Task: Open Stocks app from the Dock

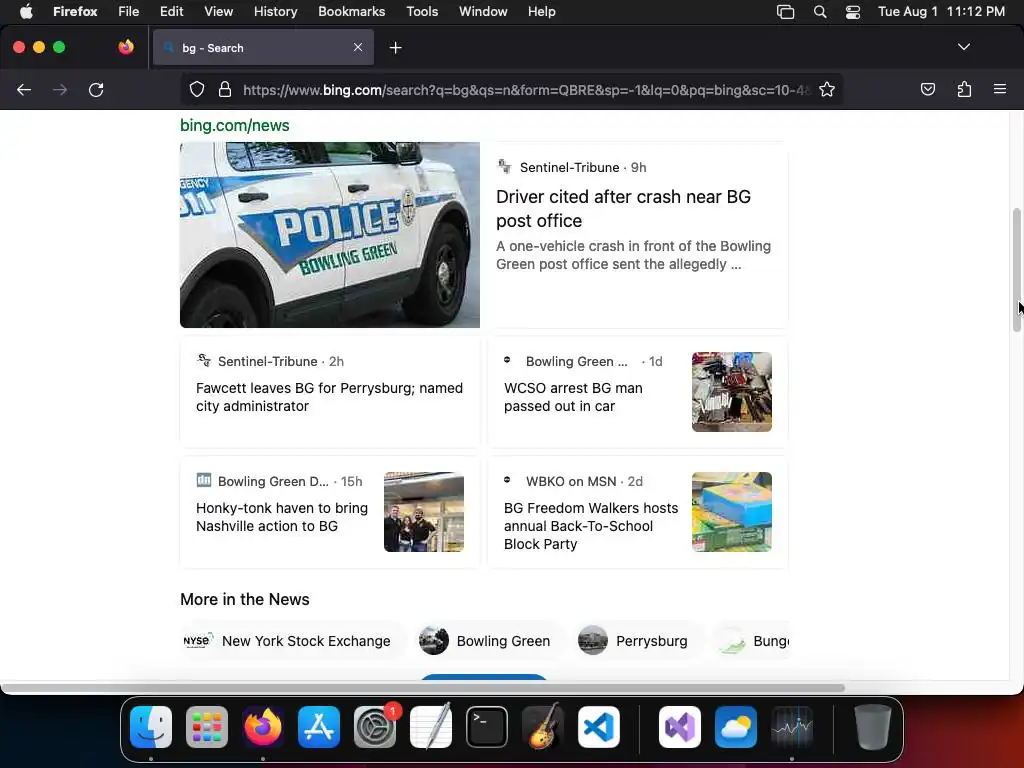Action: pyautogui.click(x=792, y=727)
